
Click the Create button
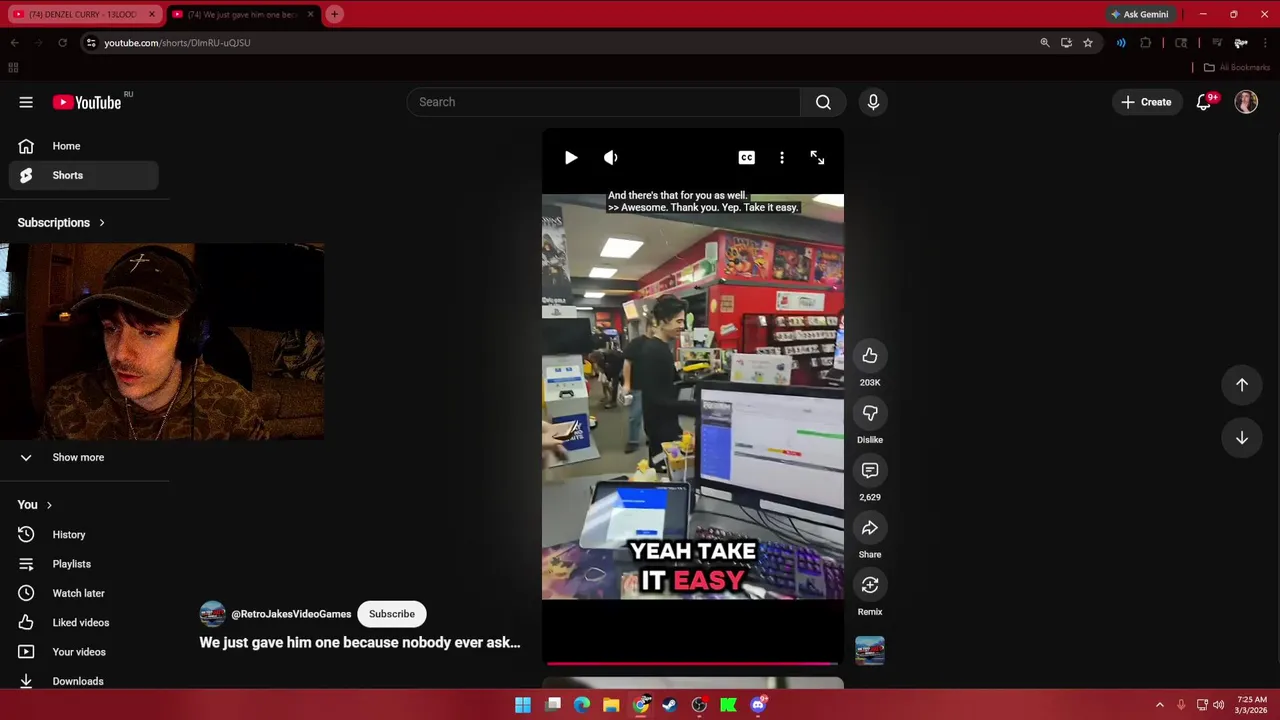[x=1146, y=102]
